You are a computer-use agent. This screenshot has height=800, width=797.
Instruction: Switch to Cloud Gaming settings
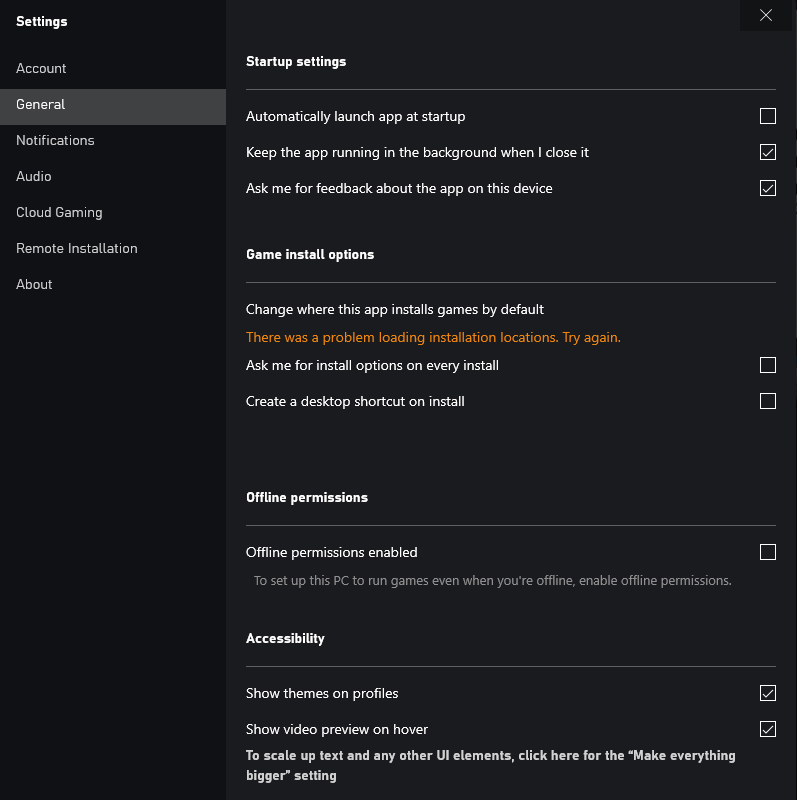pos(59,212)
